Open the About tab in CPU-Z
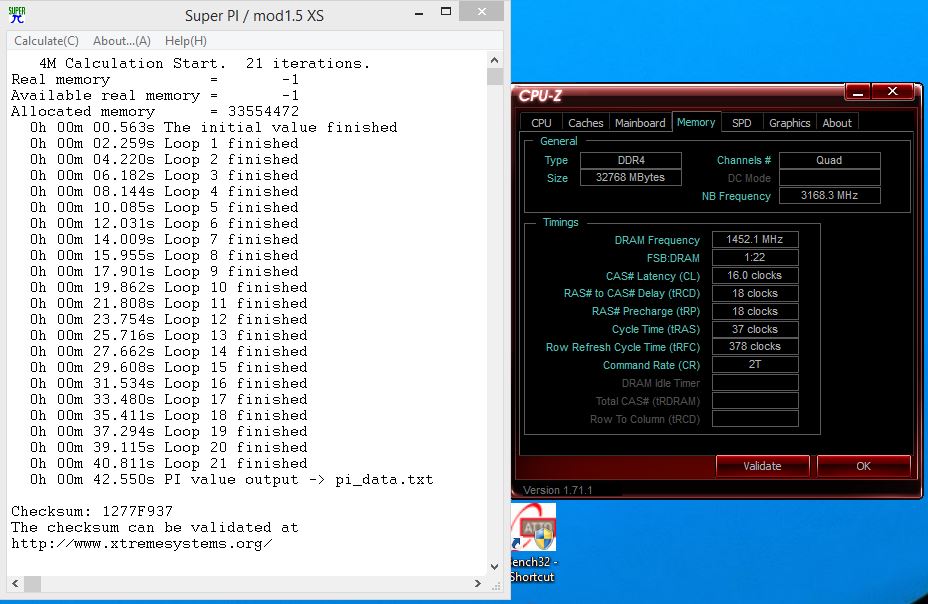The image size is (928, 604). click(x=837, y=122)
